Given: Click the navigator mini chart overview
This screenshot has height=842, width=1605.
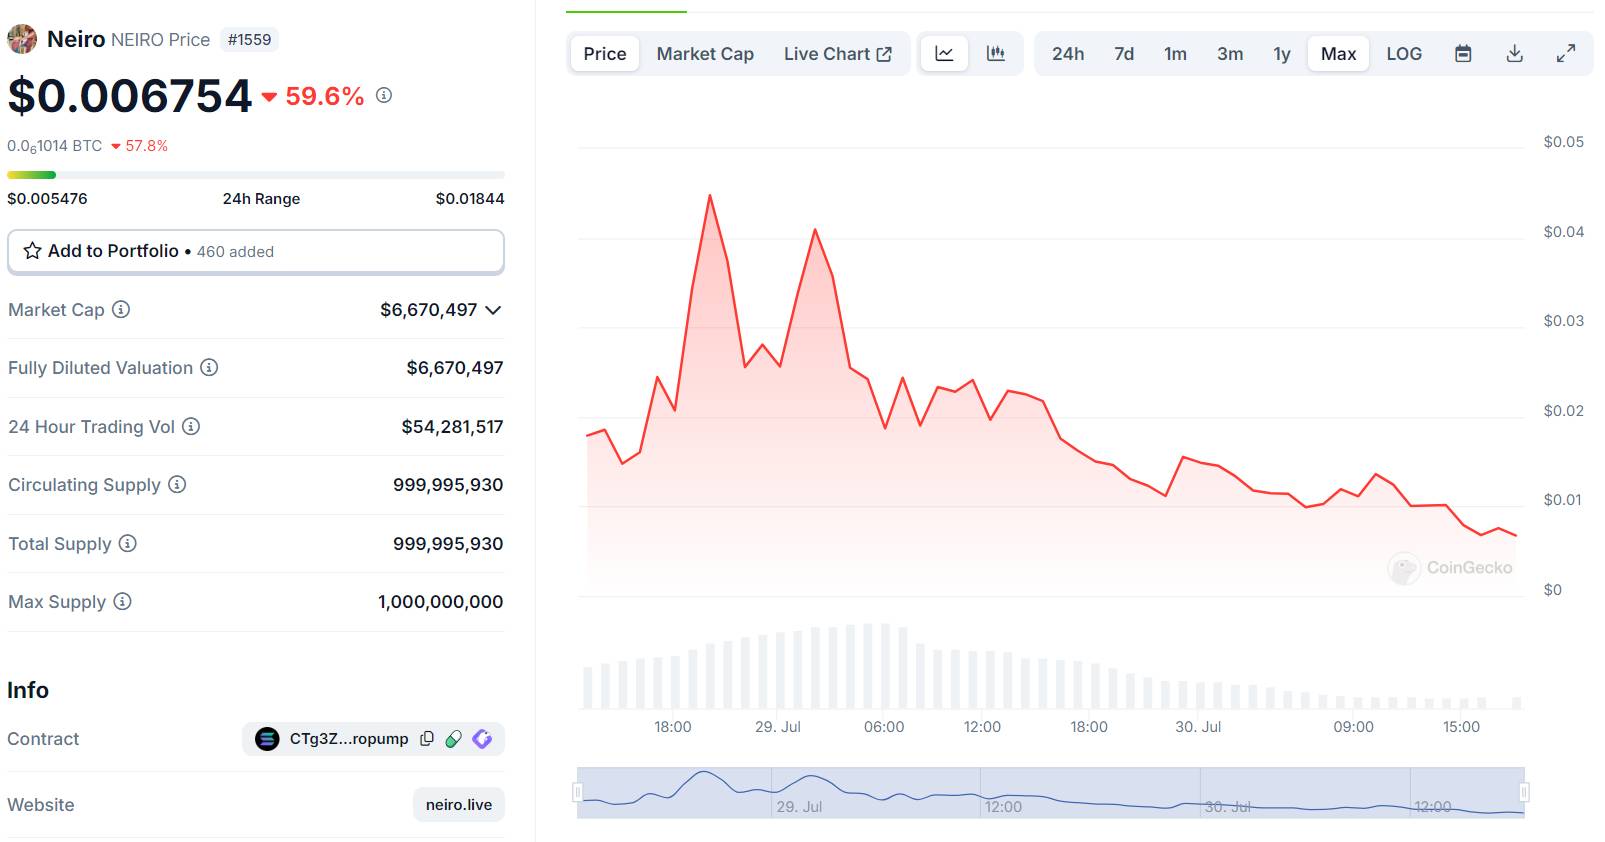Looking at the screenshot, I should [x=1051, y=793].
